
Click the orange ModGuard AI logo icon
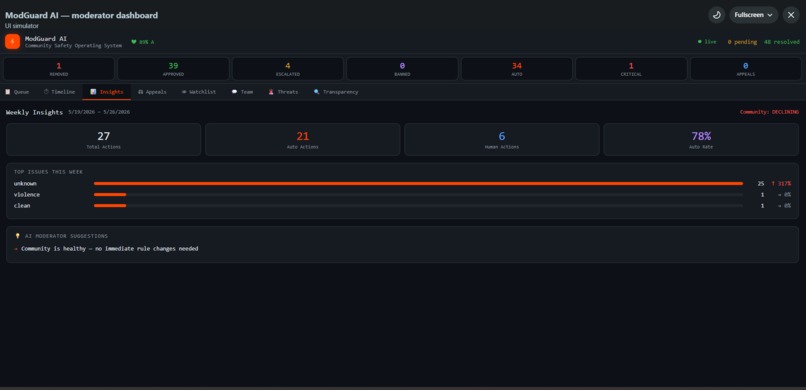[12, 42]
